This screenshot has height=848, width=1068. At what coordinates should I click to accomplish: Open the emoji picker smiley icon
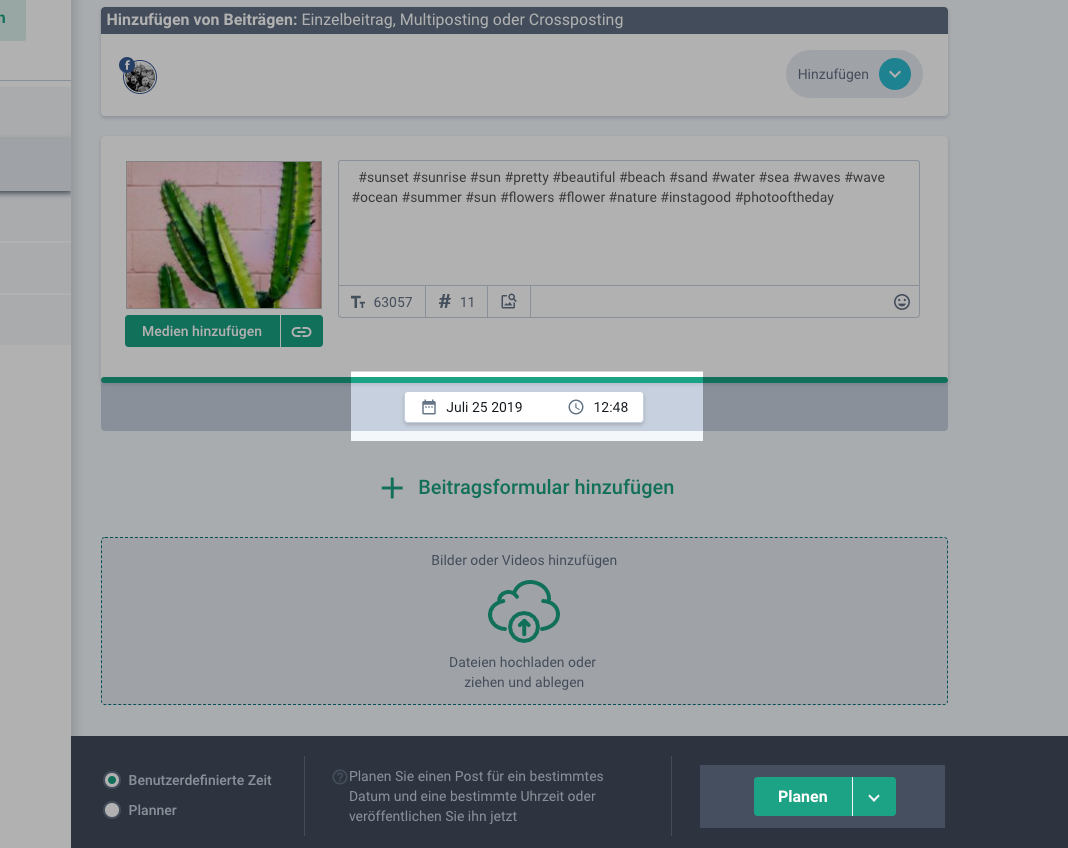click(902, 302)
